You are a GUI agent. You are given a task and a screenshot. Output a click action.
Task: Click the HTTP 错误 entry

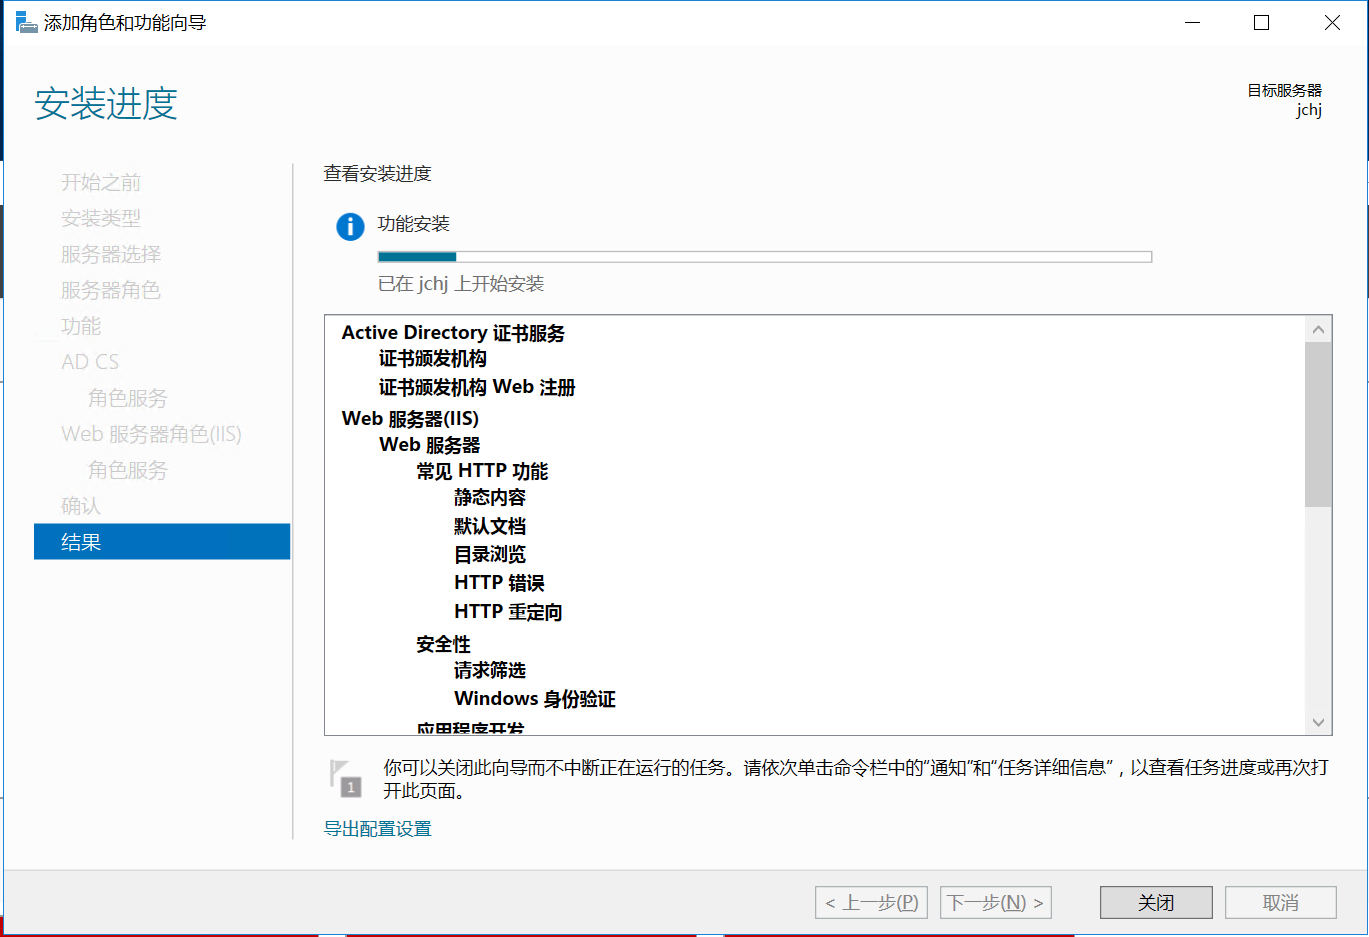click(499, 583)
